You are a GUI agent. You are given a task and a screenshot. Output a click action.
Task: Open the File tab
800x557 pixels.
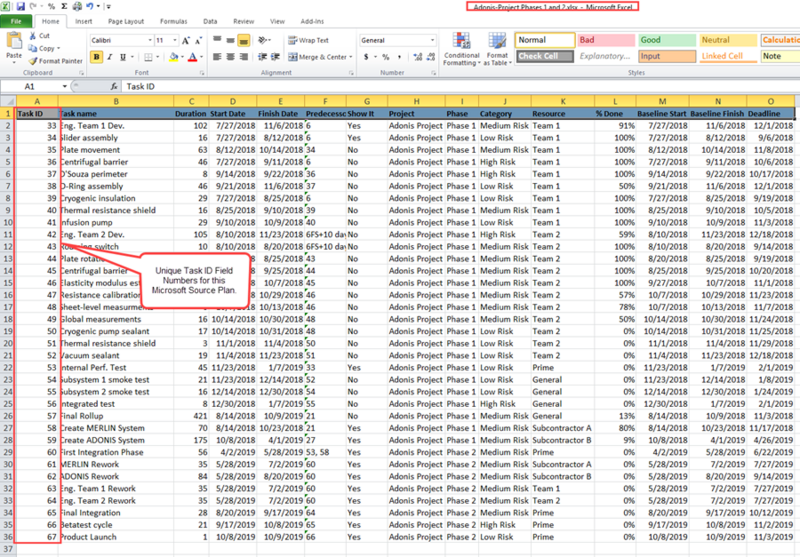pos(16,21)
